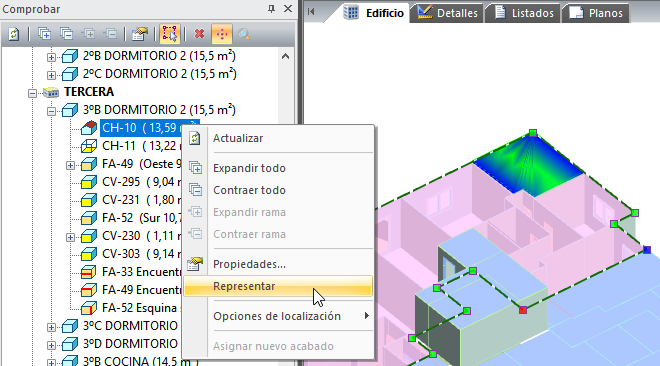The height and width of the screenshot is (366, 660).
Task: Collapse the TERCERA floor node
Action: click(x=32, y=93)
